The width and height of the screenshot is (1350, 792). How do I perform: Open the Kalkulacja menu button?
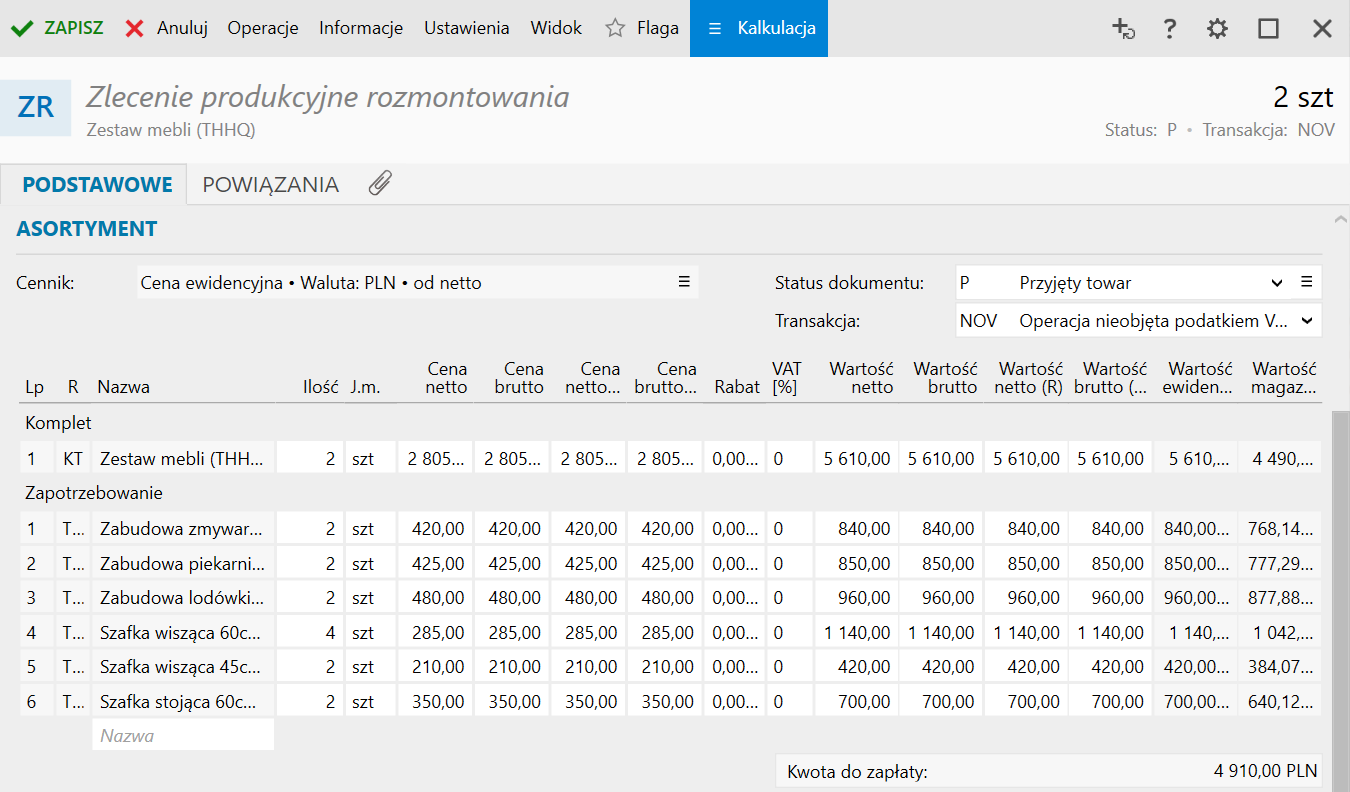tap(759, 28)
